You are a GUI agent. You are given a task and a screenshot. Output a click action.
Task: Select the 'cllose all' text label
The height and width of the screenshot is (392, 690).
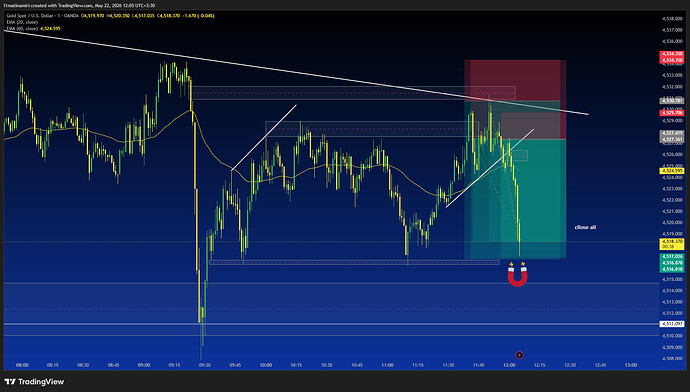coord(585,227)
